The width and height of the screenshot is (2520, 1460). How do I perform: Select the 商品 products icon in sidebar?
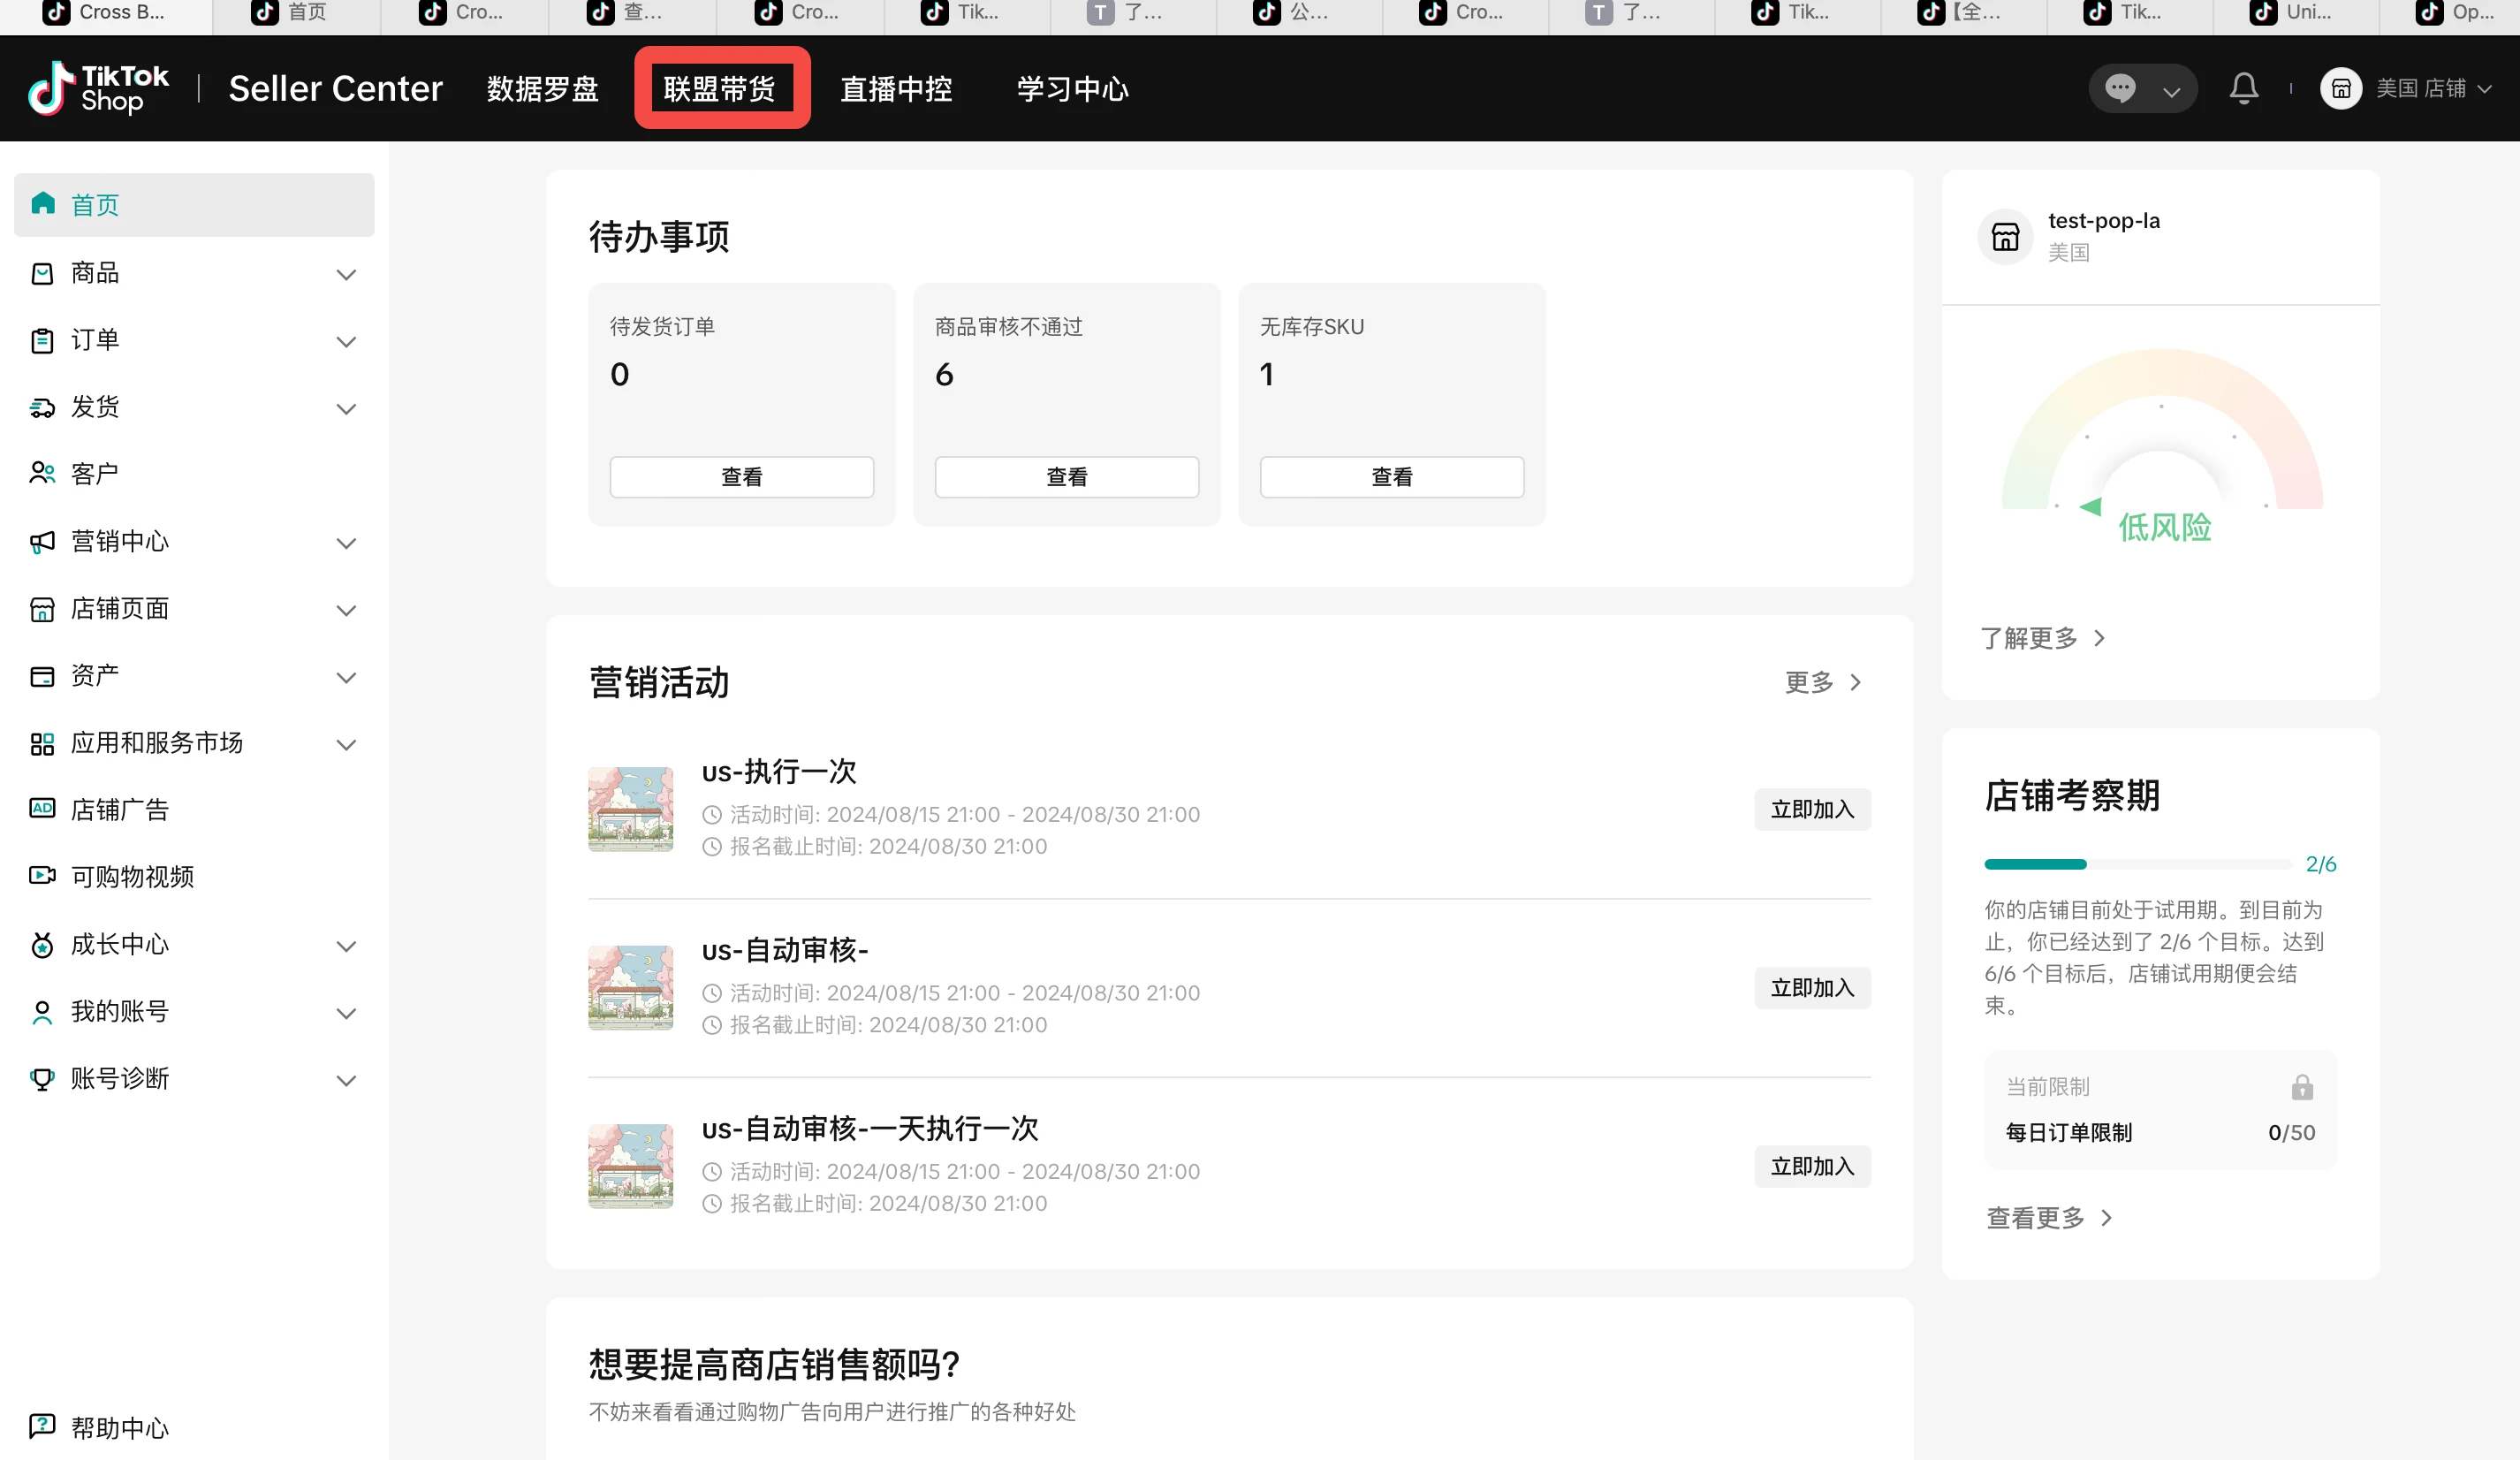coord(41,273)
